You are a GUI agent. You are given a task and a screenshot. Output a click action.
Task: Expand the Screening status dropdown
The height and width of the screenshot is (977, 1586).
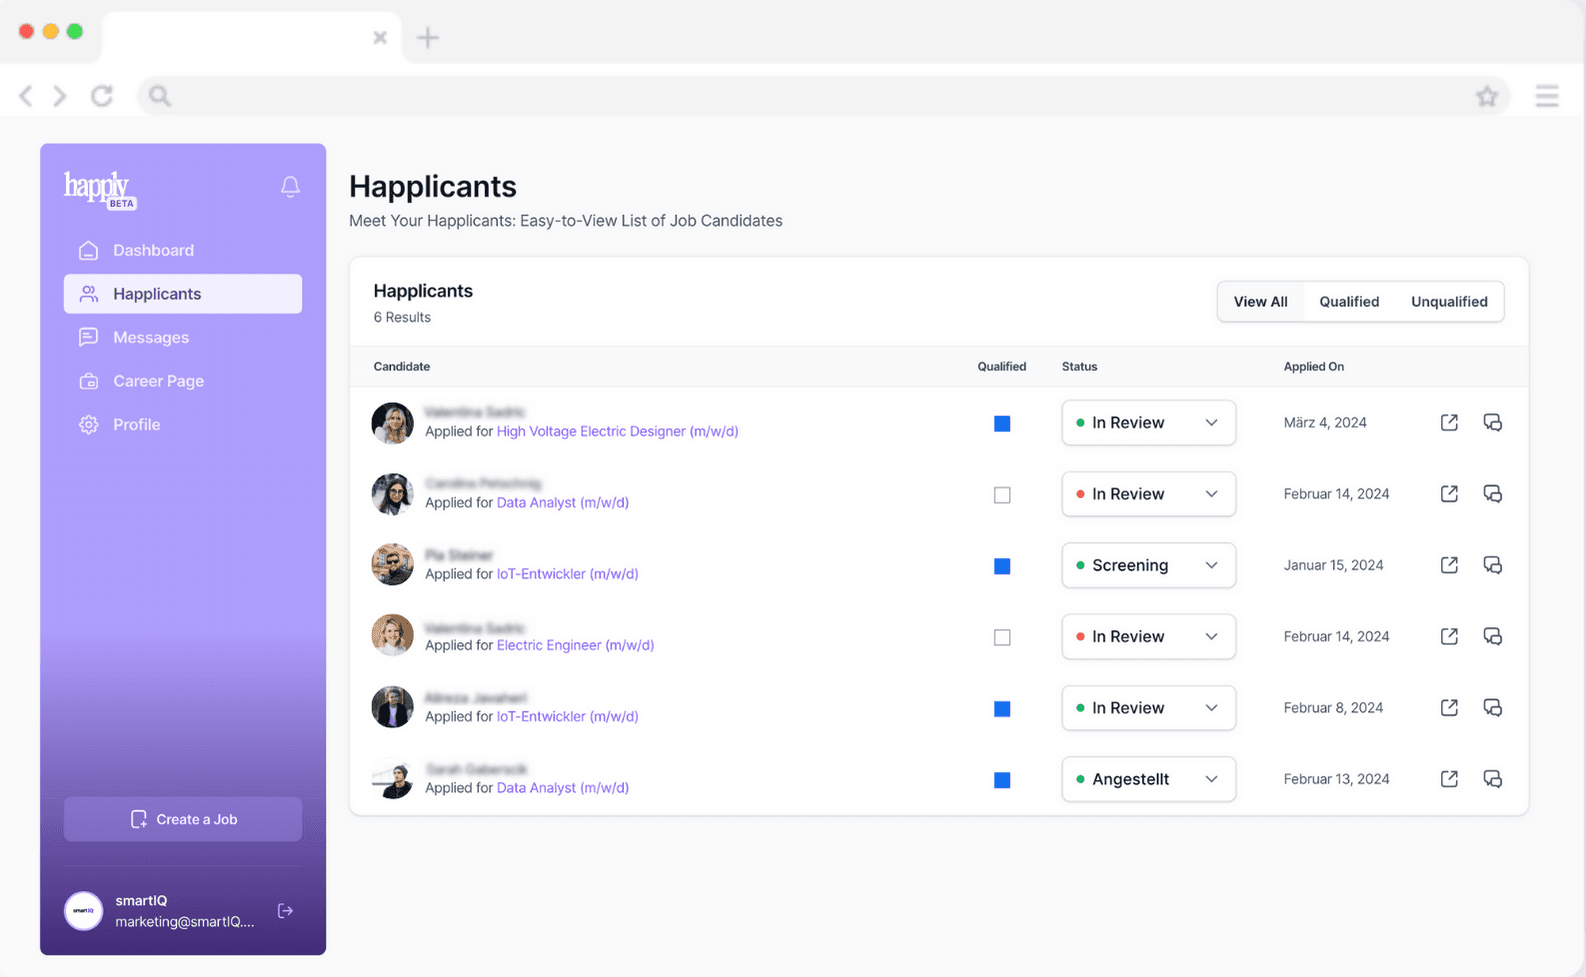click(x=1148, y=565)
